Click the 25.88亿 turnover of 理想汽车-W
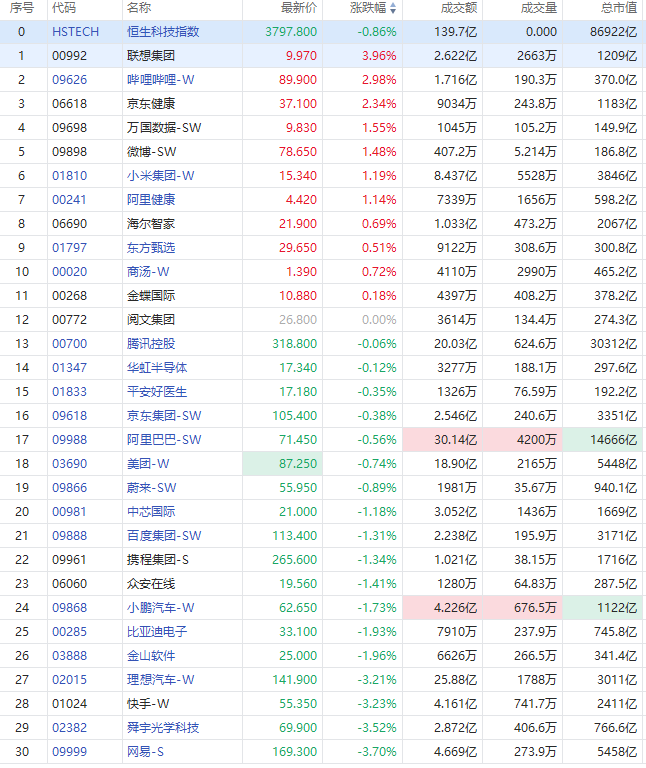Viewport: 646px width, 768px height. (x=455, y=680)
